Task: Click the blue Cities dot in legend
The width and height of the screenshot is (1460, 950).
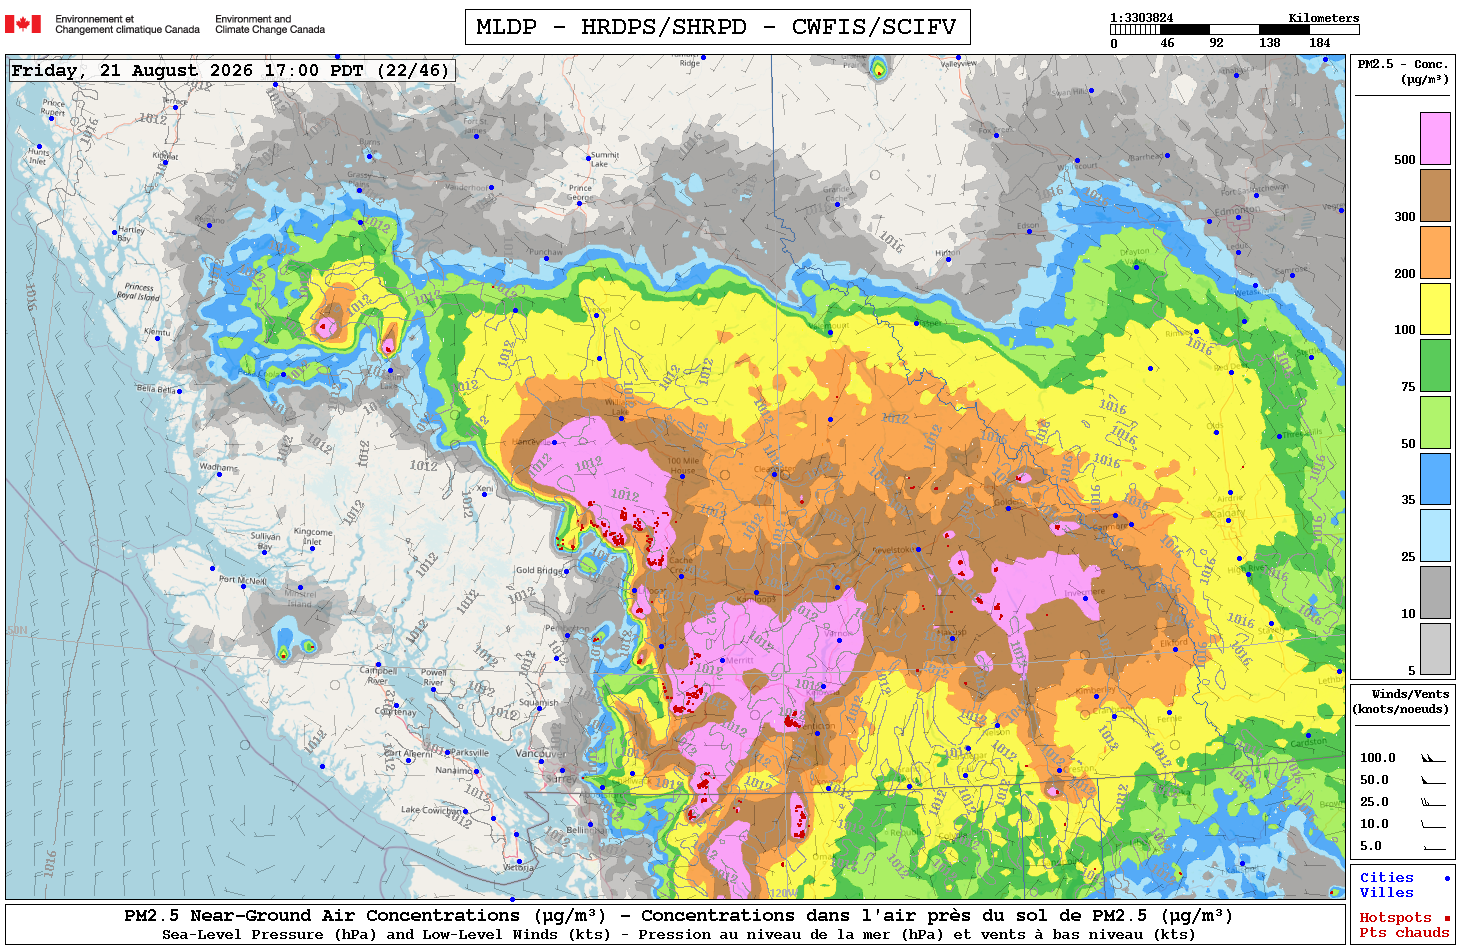Action: coord(1447,878)
